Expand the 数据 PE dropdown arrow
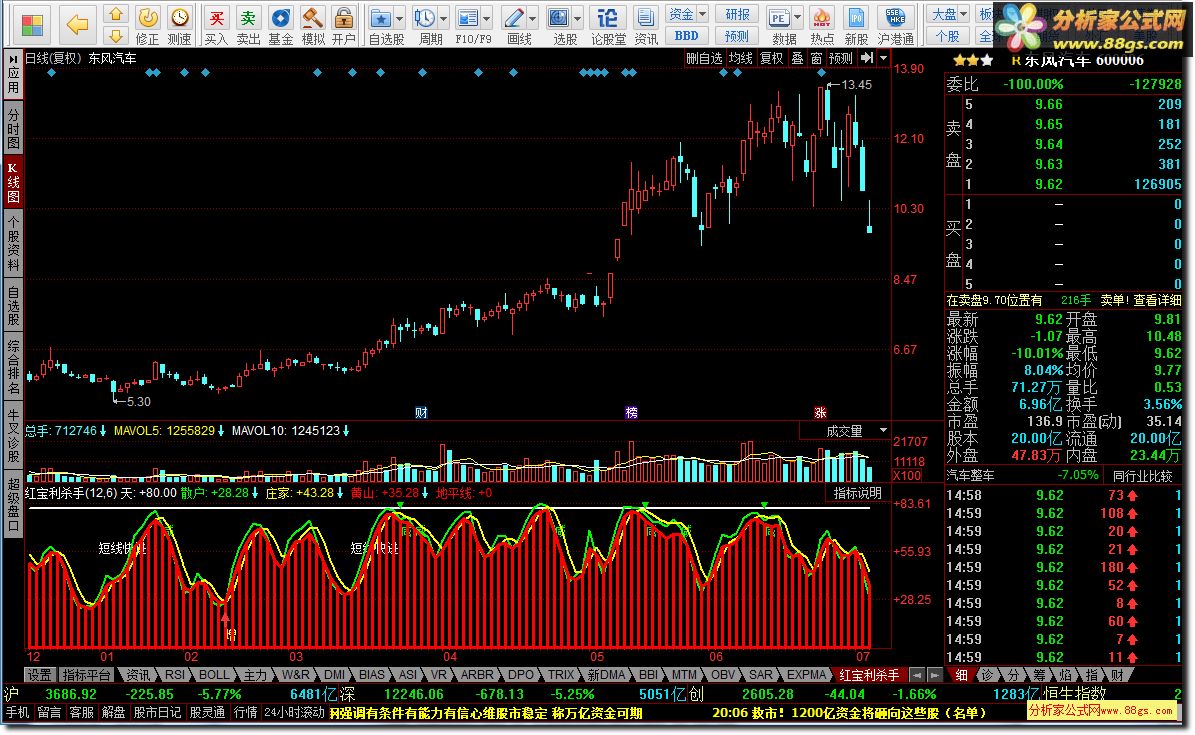 [797, 18]
